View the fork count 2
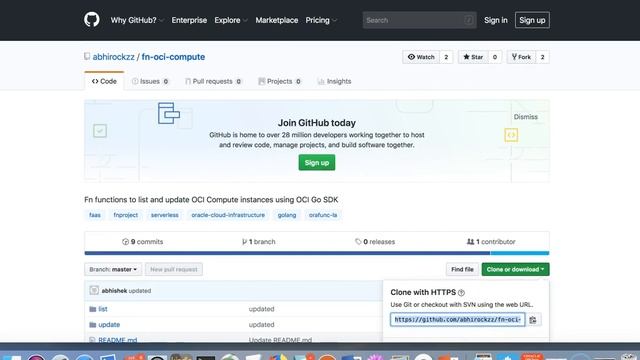640x360 pixels. [542, 57]
